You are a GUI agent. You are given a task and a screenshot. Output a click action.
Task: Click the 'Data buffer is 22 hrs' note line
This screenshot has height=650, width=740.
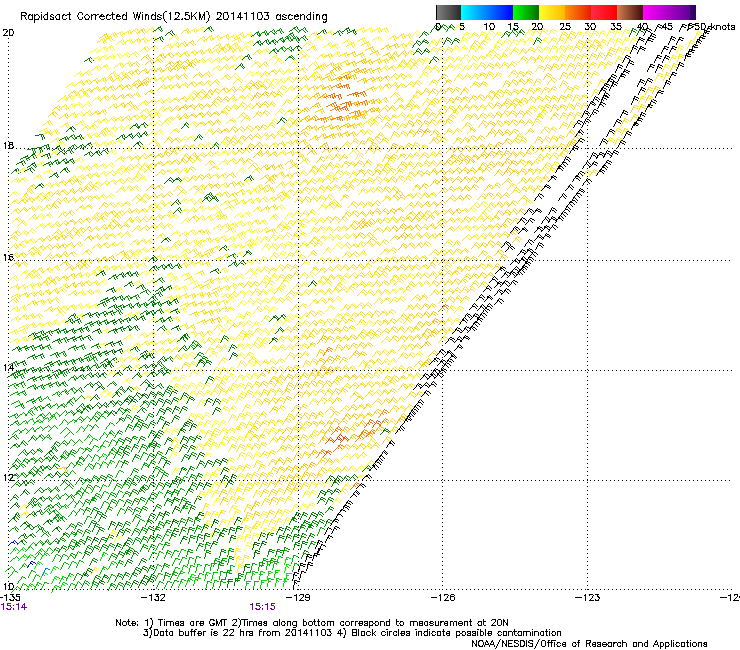(352, 633)
